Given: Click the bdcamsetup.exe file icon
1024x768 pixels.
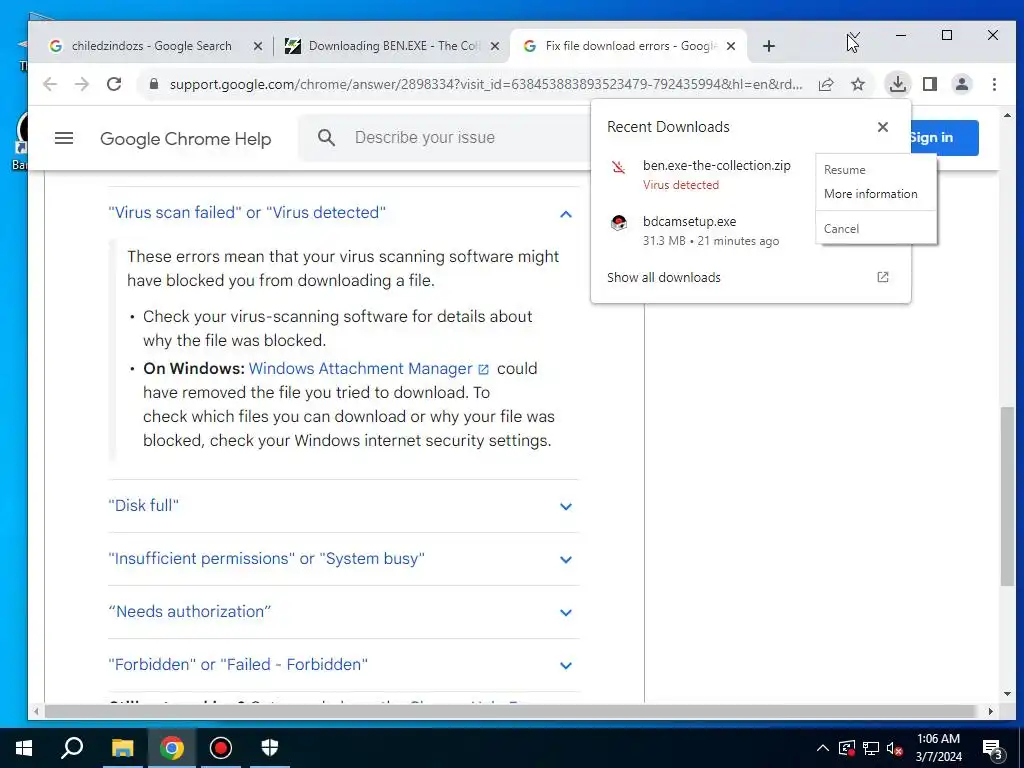Looking at the screenshot, I should pos(618,223).
